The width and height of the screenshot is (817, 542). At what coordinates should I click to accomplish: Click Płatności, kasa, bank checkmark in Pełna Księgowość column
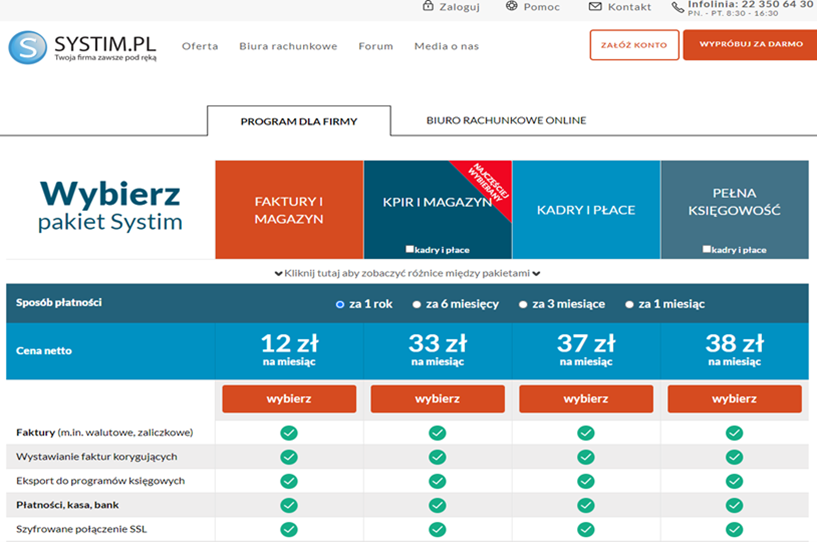click(734, 505)
